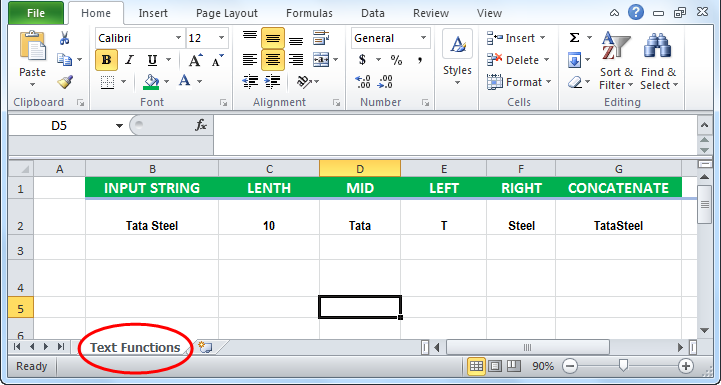Toggle Align Text Right

[296, 60]
